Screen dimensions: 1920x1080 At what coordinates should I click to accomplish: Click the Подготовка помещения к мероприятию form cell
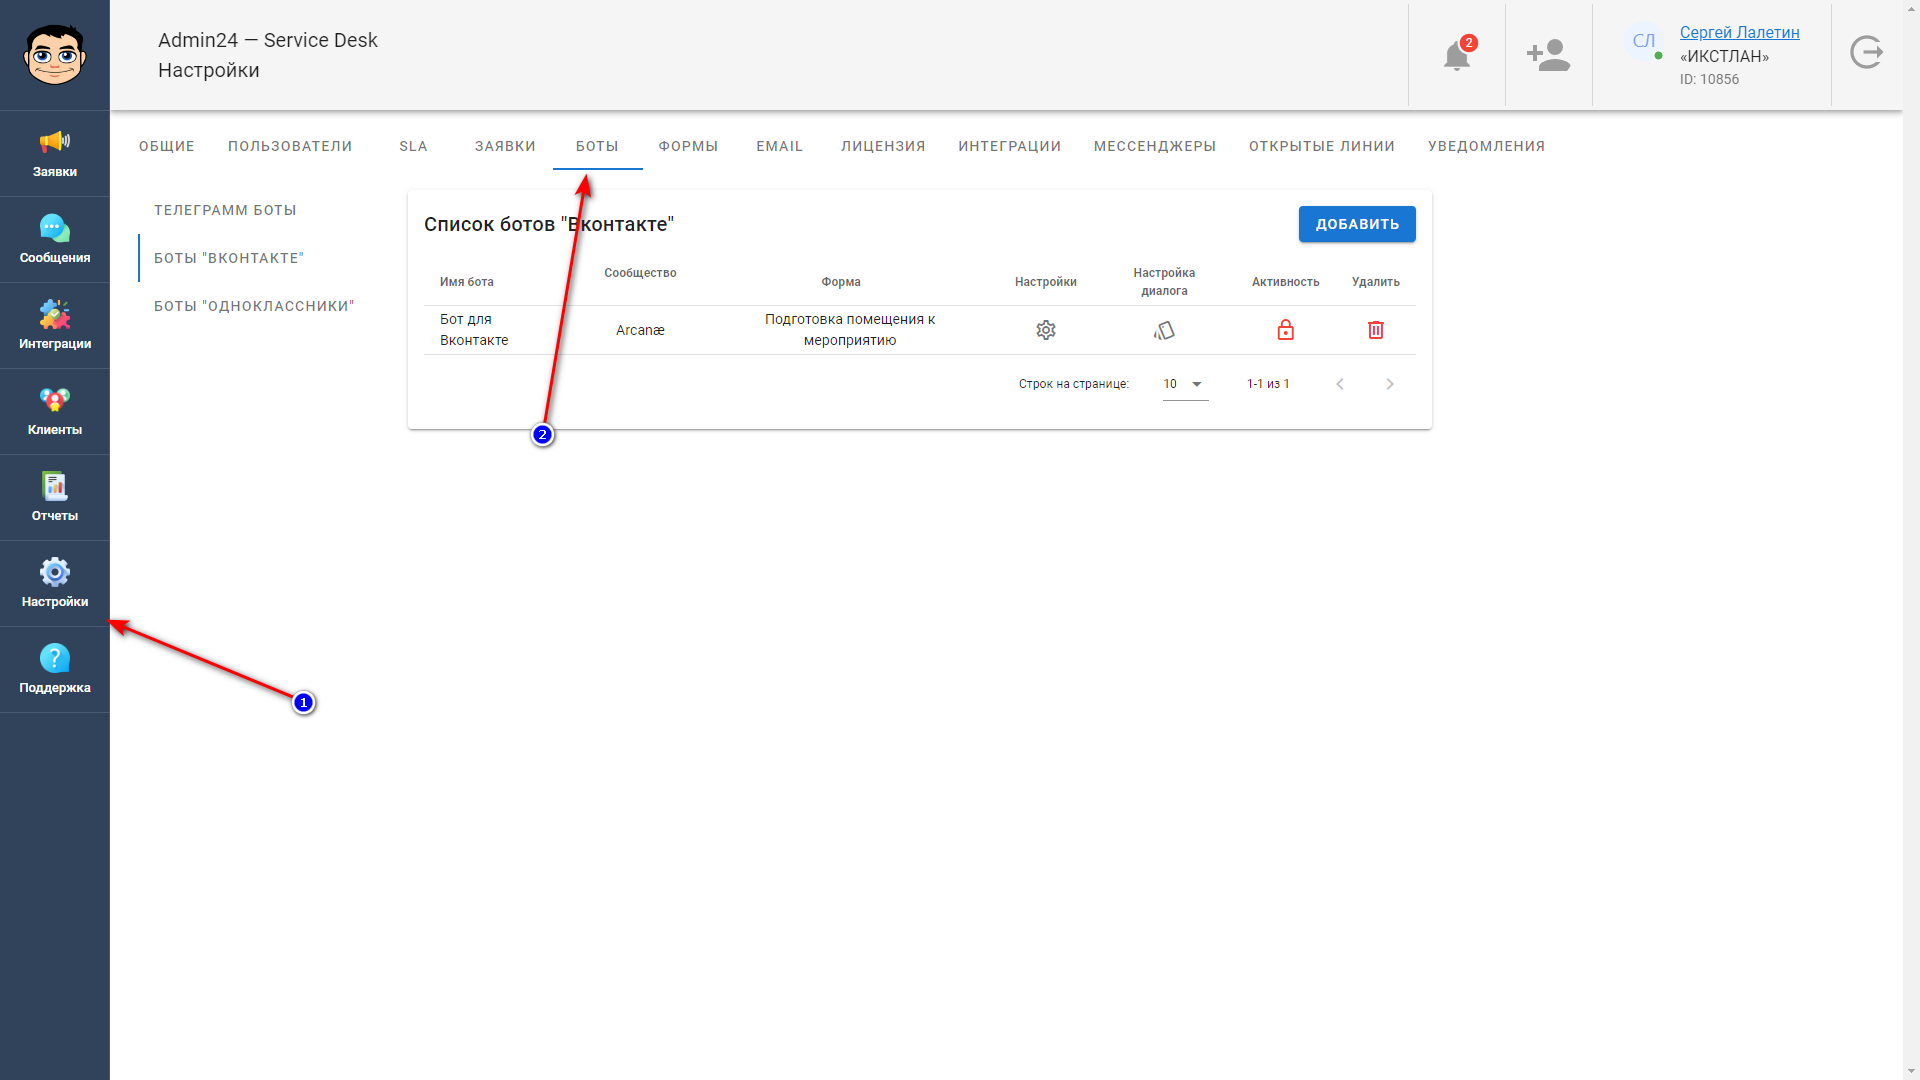[850, 330]
